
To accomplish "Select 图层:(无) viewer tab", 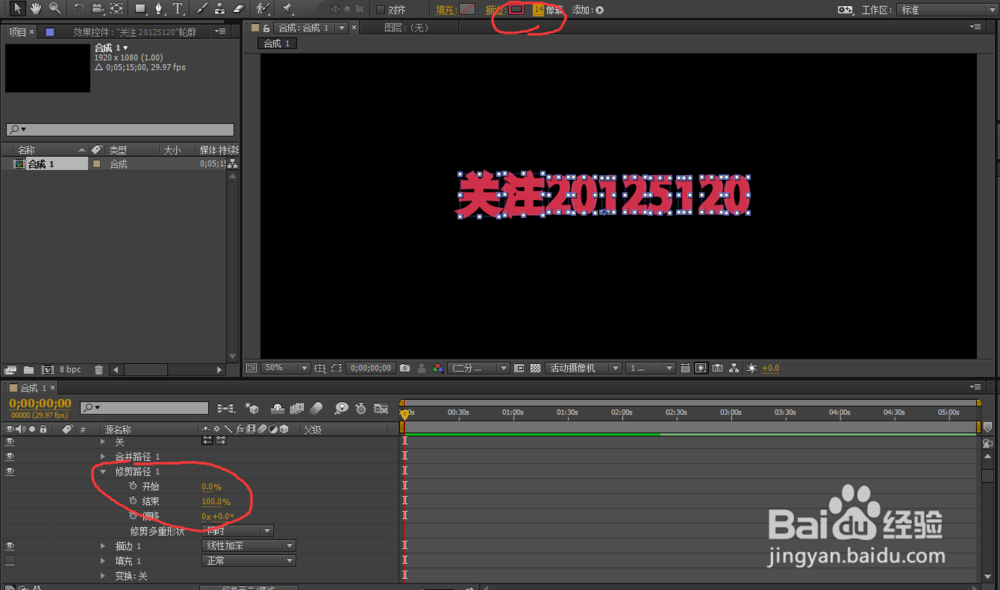I will 406,27.
